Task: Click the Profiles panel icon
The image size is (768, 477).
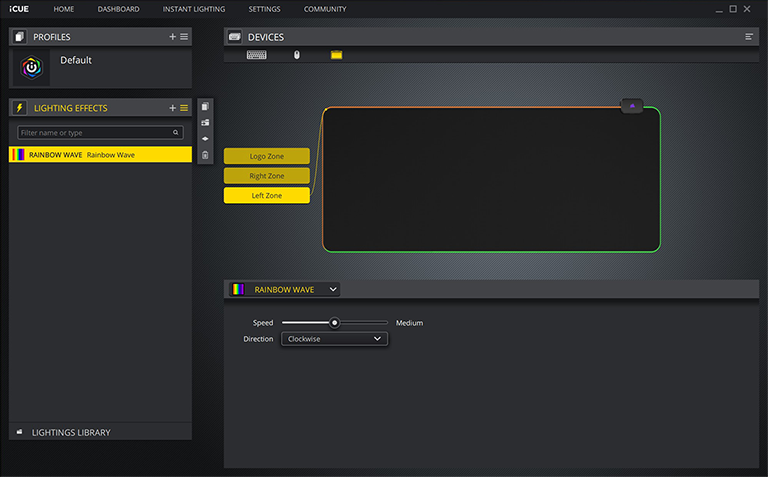Action: click(20, 37)
